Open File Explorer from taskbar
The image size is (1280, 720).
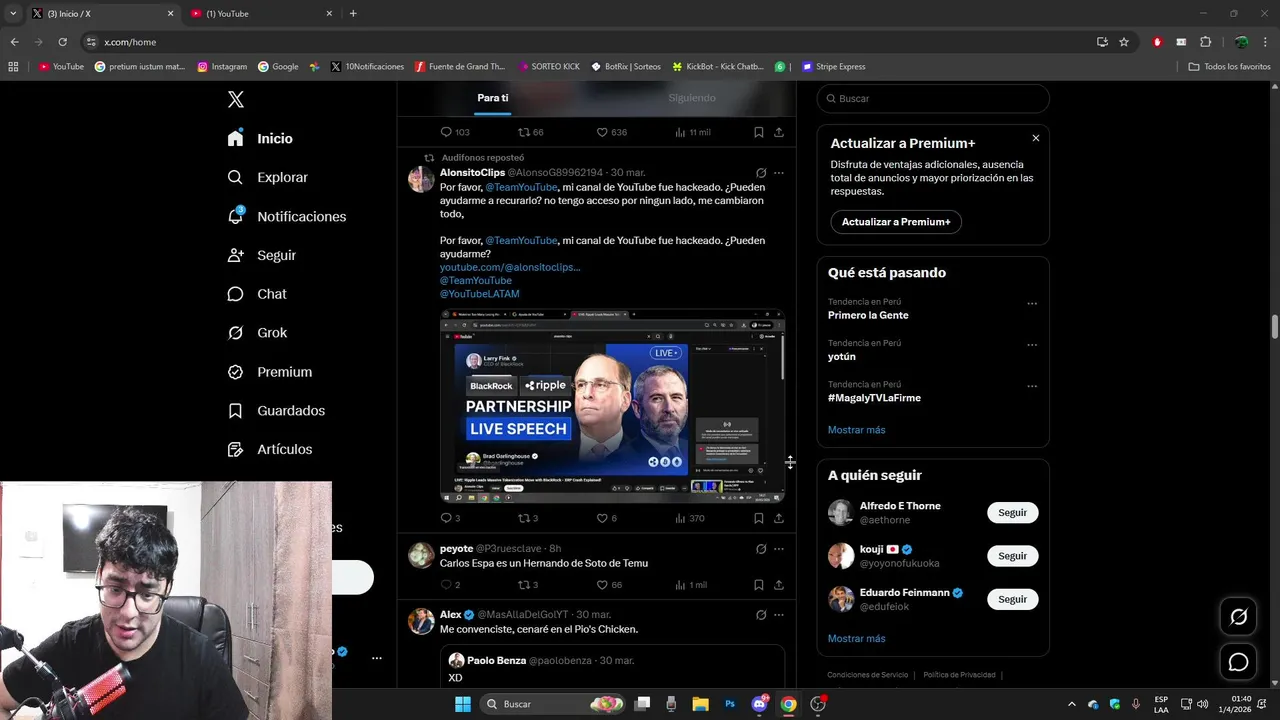pos(700,704)
